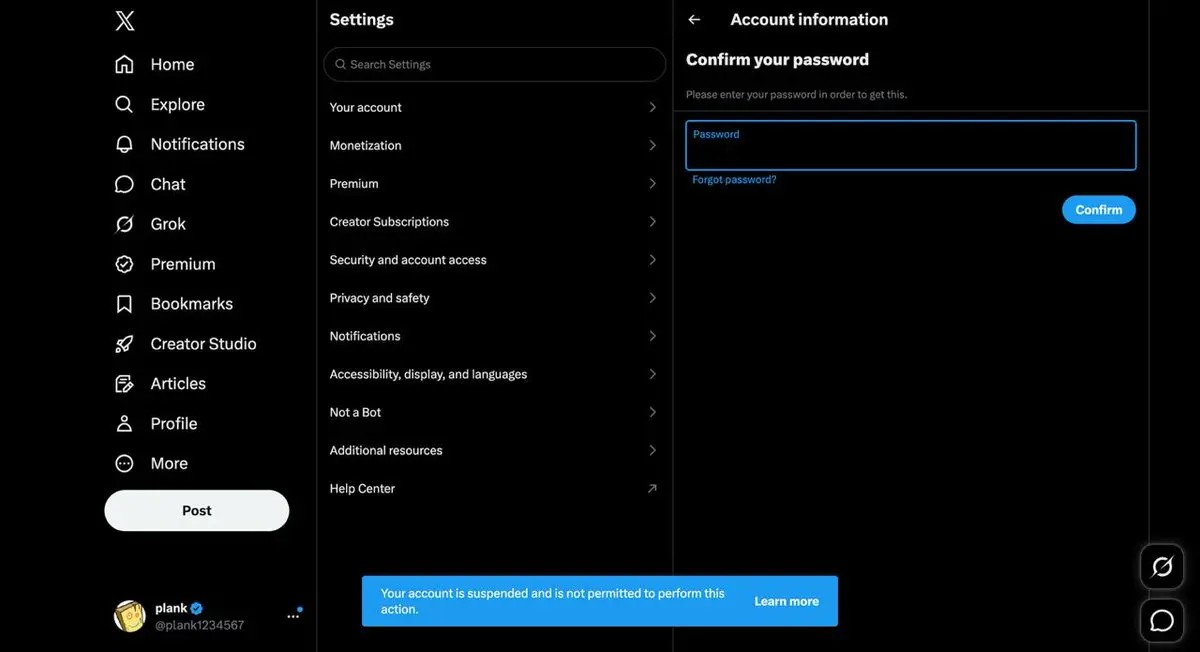Viewport: 1200px width, 652px height.
Task: Expand Security and account access chevron
Action: [652, 260]
